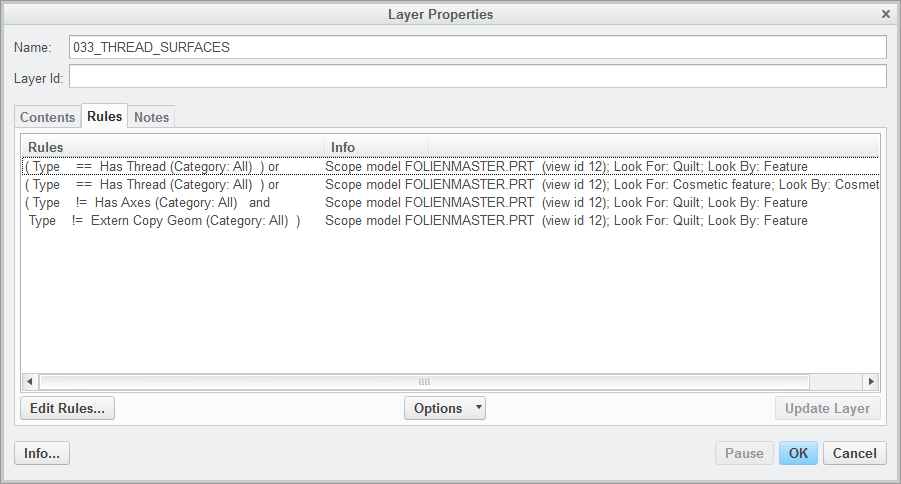Cancel the layer properties changes

[854, 453]
